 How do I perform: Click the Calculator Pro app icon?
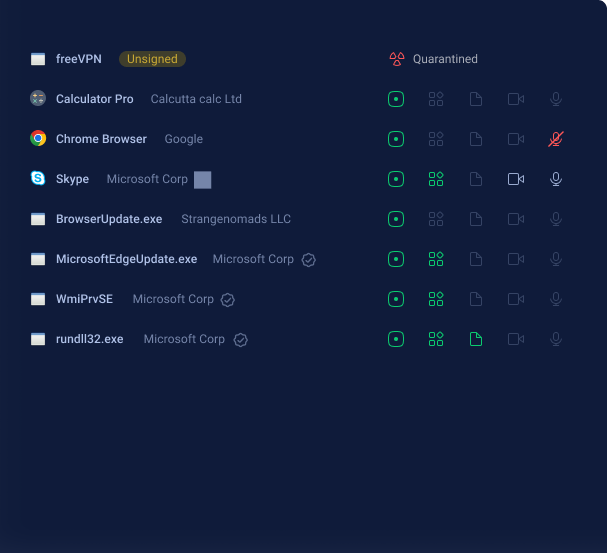pos(38,99)
